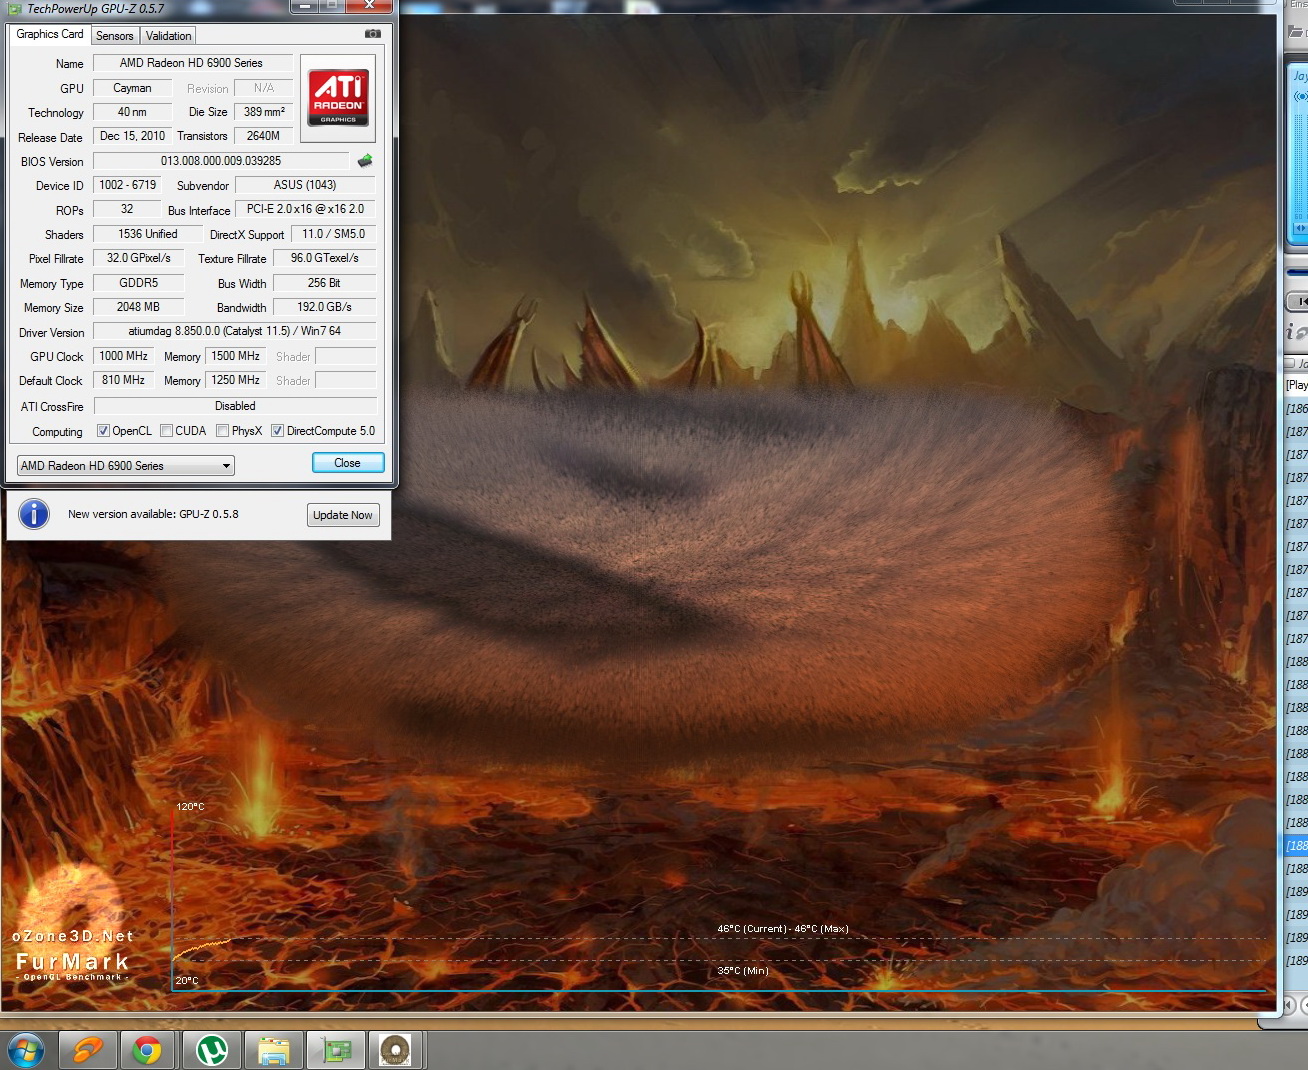This screenshot has width=1308, height=1070.
Task: Click the Shaders value '1536 Unified'
Action: (x=147, y=234)
